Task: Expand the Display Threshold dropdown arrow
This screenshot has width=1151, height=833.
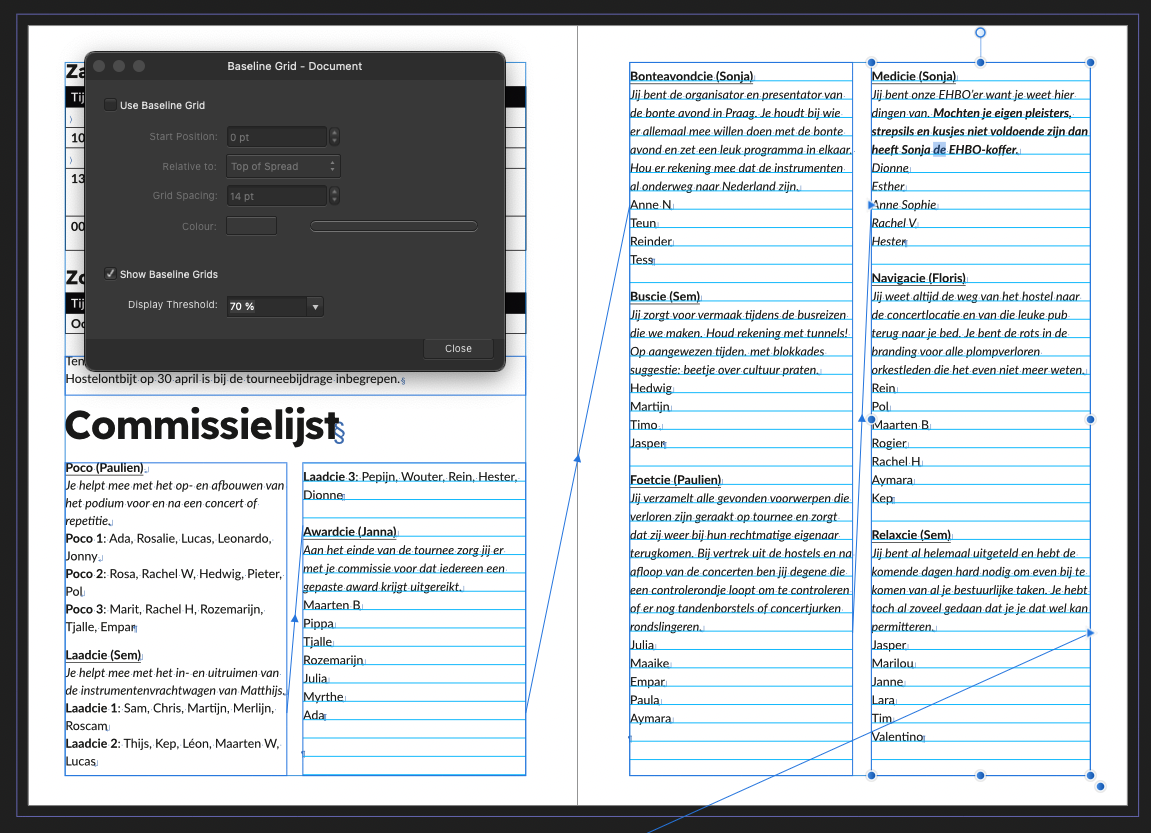Action: point(316,306)
